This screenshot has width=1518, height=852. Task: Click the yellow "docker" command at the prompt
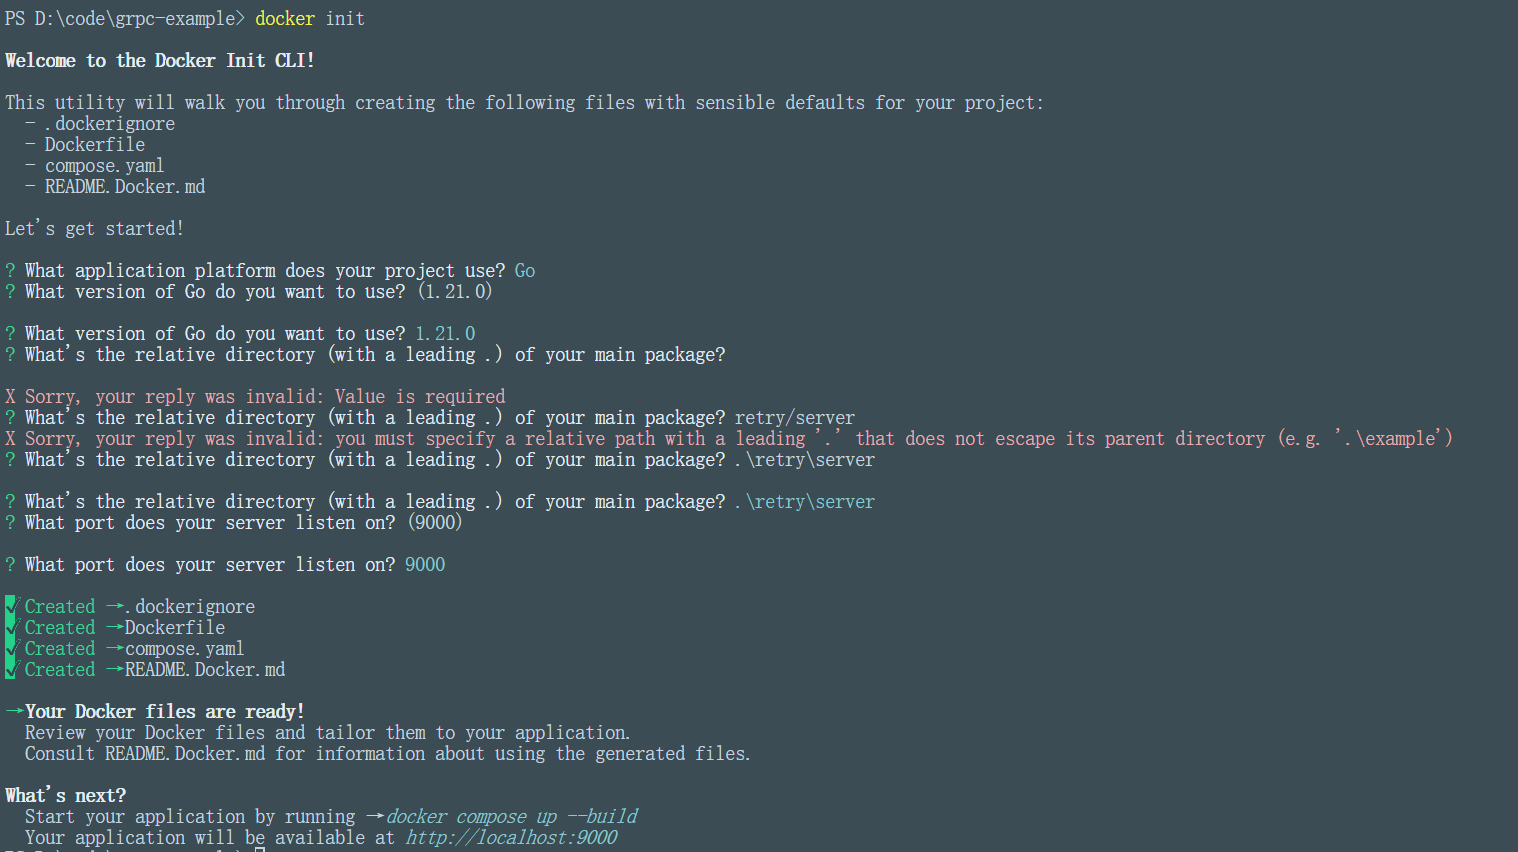pos(285,19)
